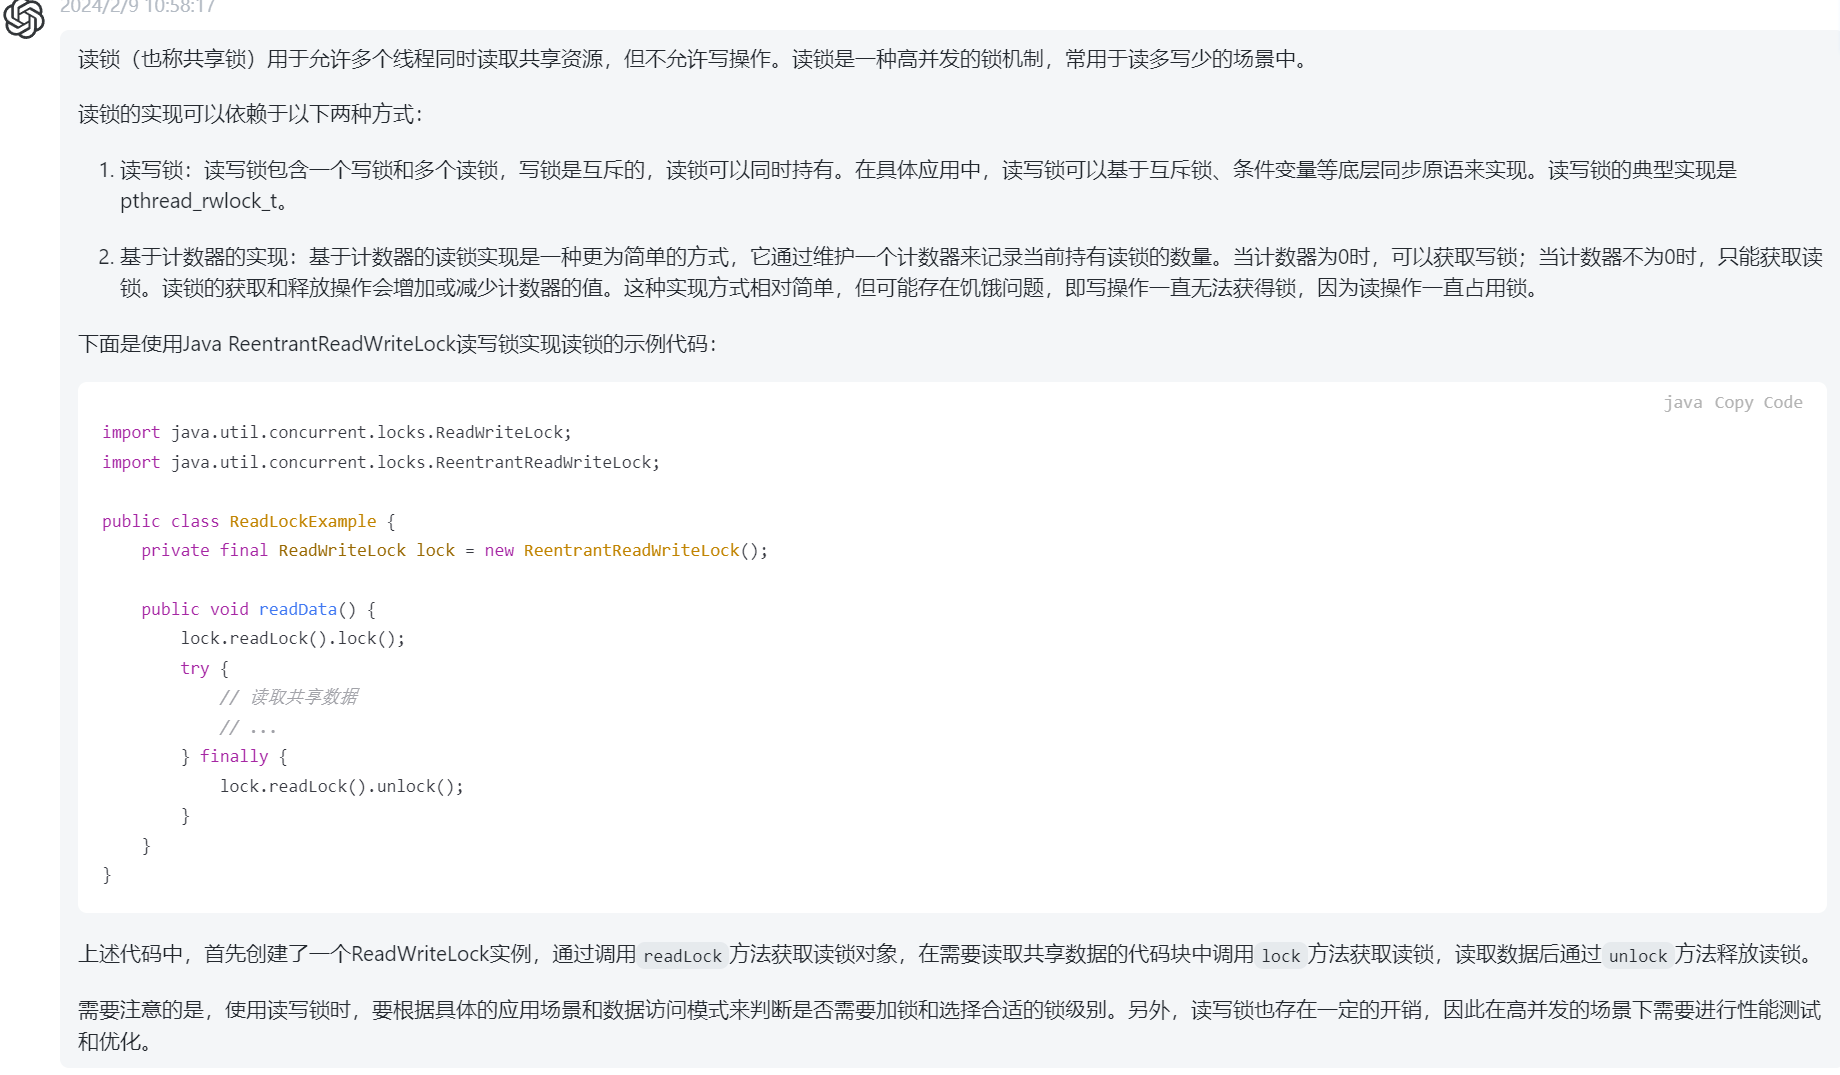
Task: Click the Copy Code button
Action: click(1758, 402)
